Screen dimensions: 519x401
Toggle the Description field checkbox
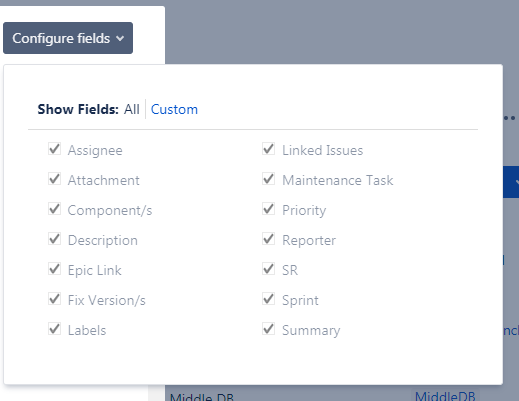(54, 239)
